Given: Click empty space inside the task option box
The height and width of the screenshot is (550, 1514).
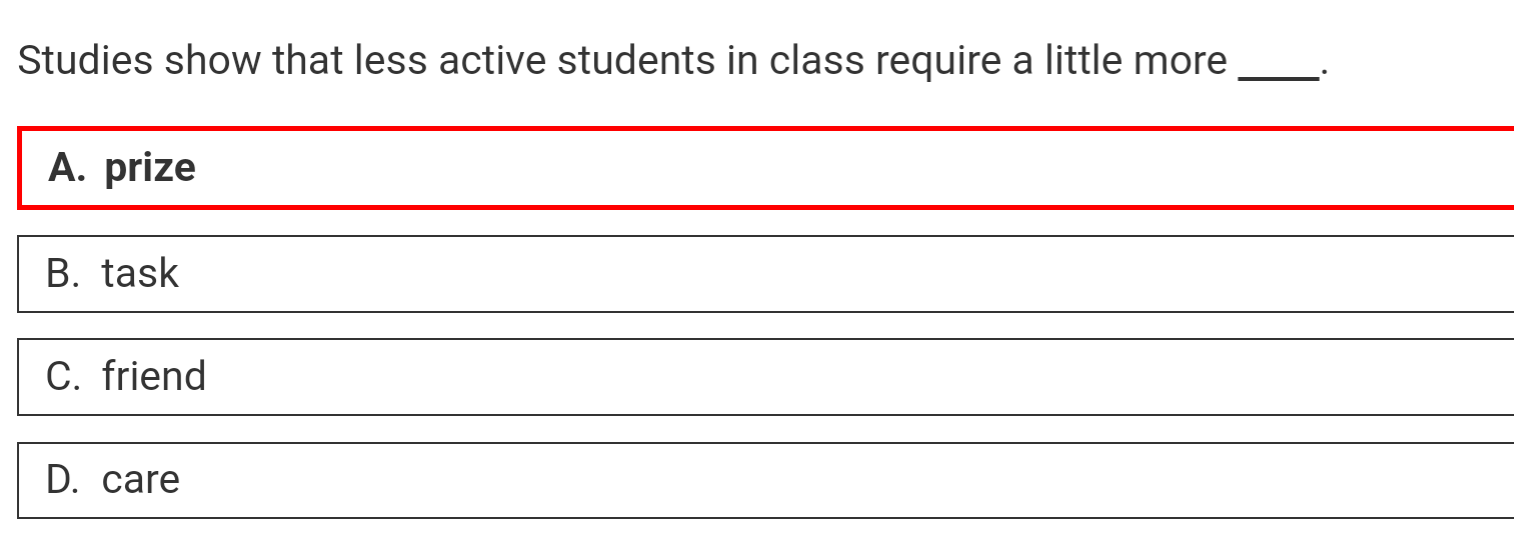Looking at the screenshot, I should pyautogui.click(x=850, y=274).
